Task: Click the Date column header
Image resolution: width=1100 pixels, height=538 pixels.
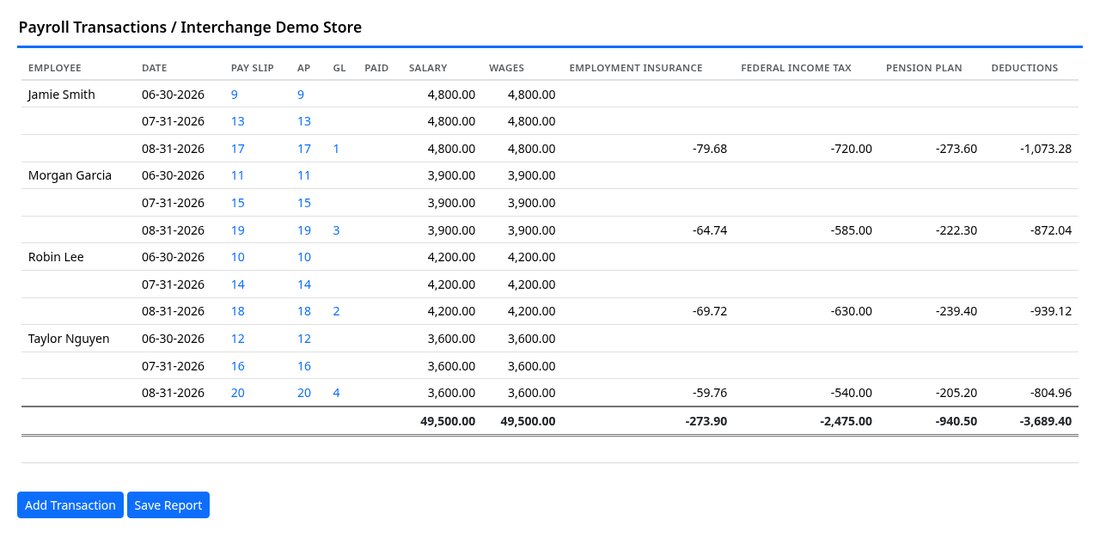Action: tap(154, 68)
